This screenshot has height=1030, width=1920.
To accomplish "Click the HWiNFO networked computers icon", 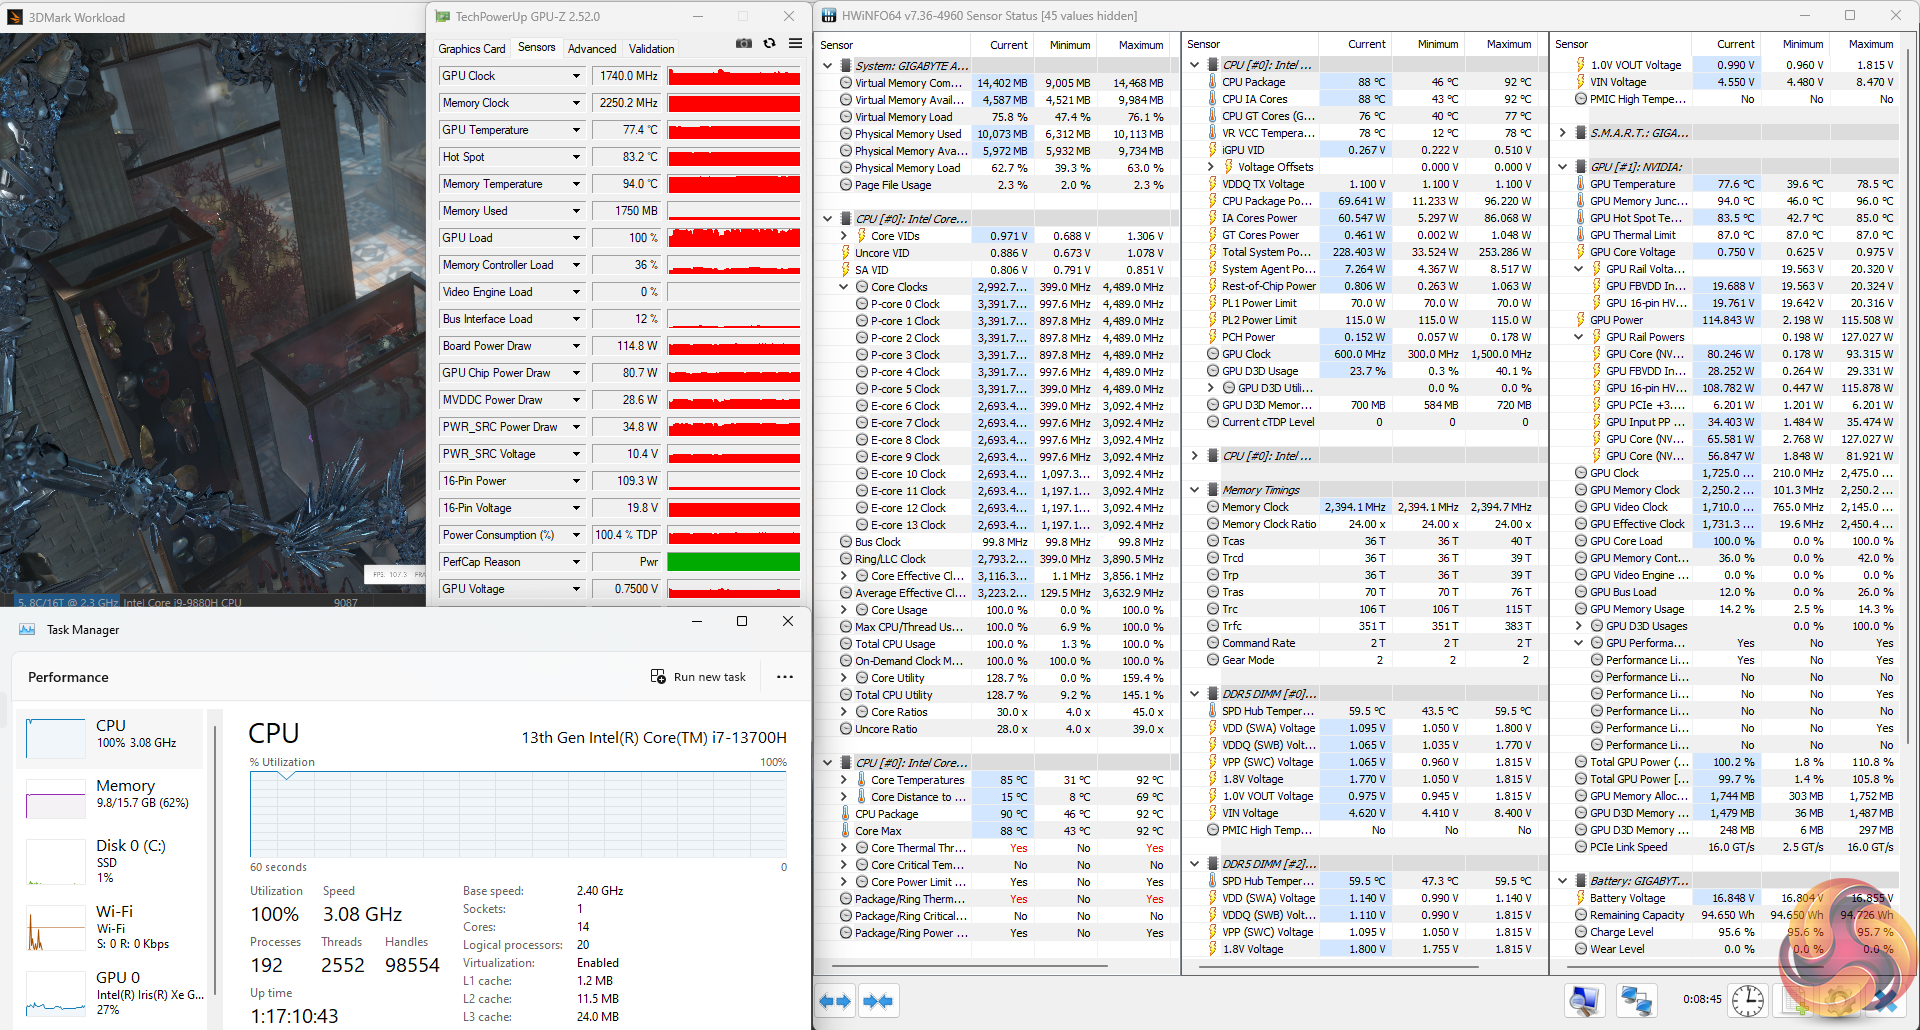I will pyautogui.click(x=1636, y=1000).
